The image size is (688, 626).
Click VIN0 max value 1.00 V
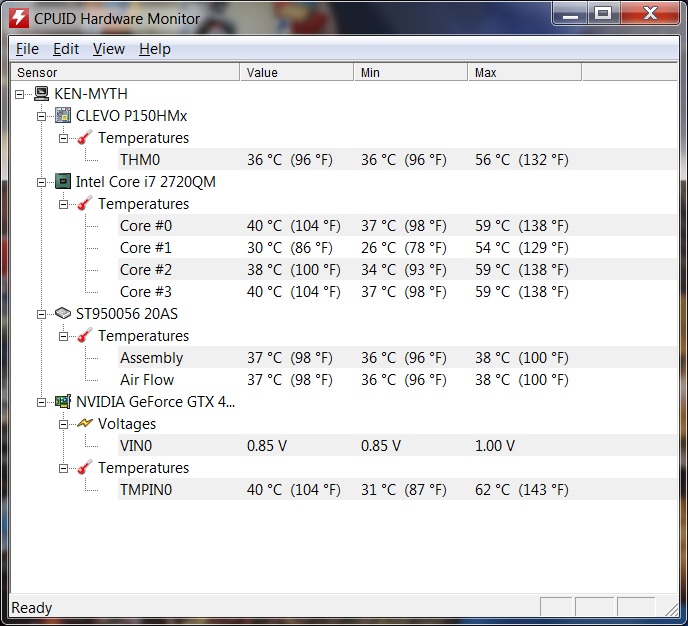(495, 445)
